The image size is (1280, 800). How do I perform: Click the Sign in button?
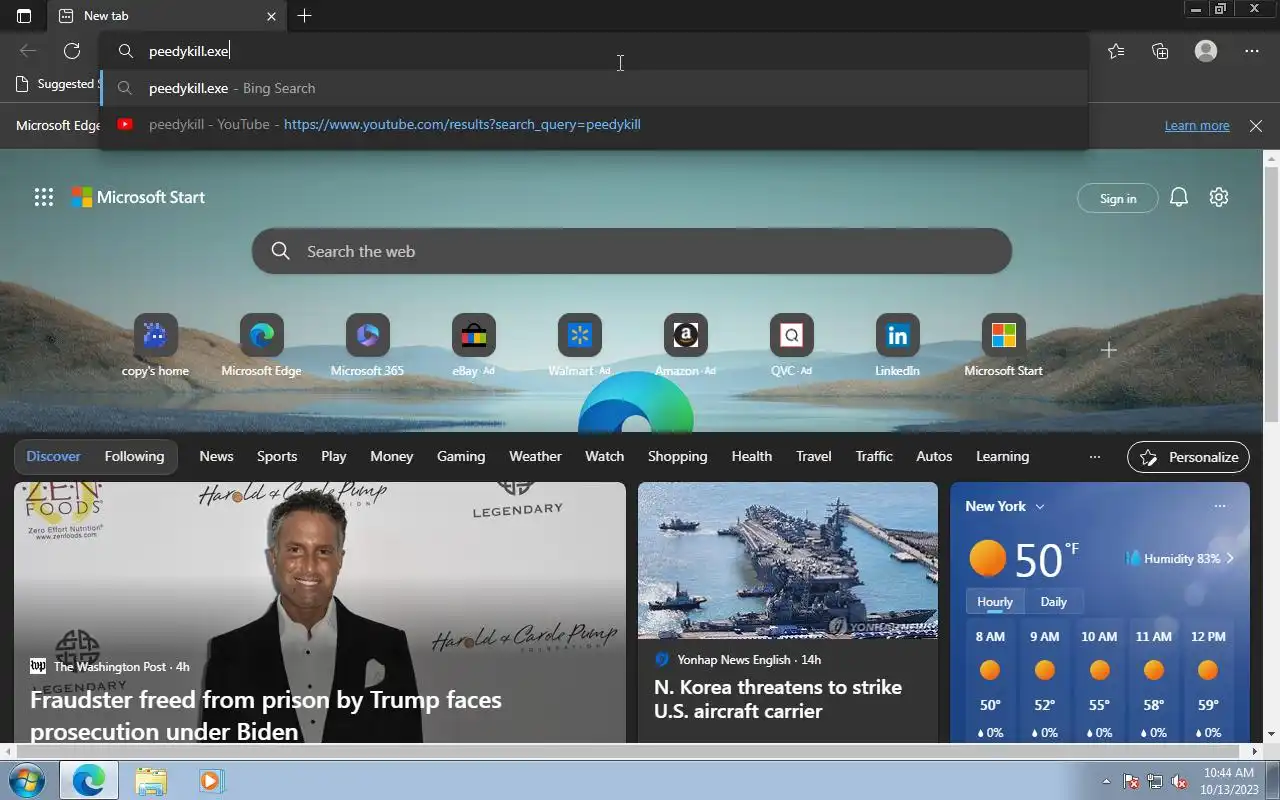1118,198
